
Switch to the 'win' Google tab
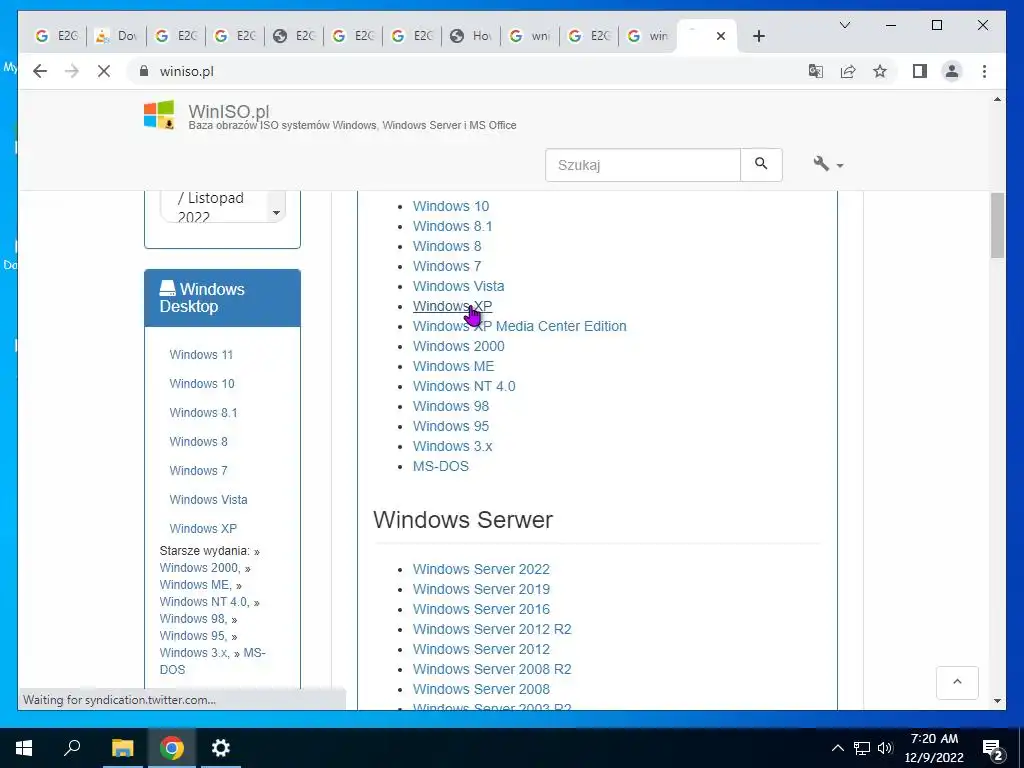[648, 36]
